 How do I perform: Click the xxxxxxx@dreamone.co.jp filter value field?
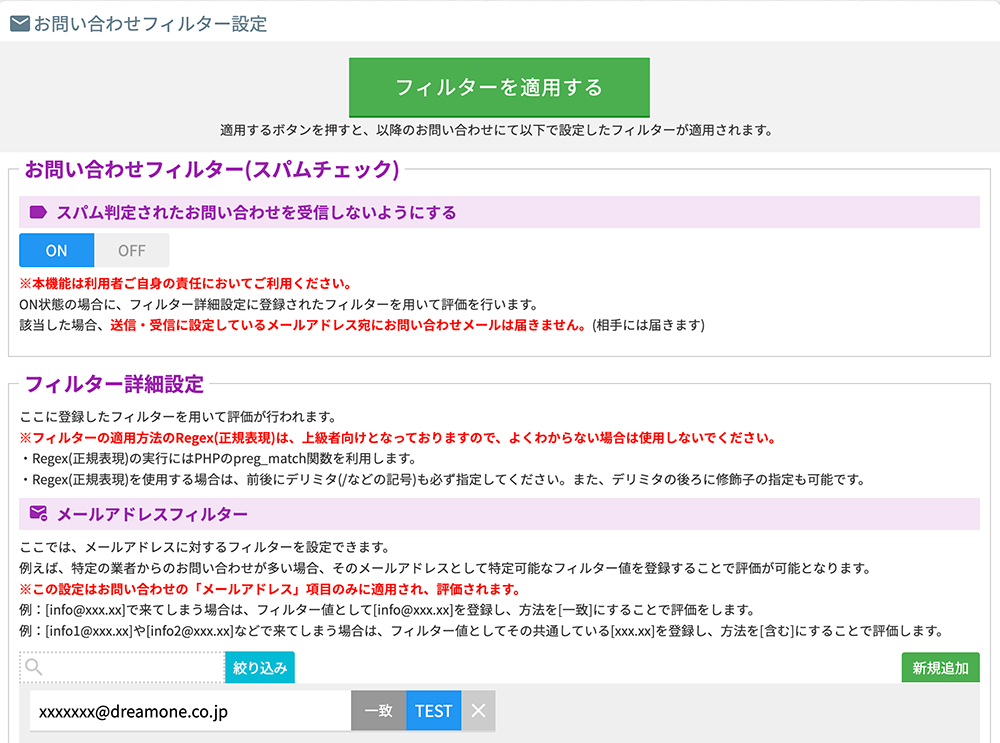pos(190,711)
